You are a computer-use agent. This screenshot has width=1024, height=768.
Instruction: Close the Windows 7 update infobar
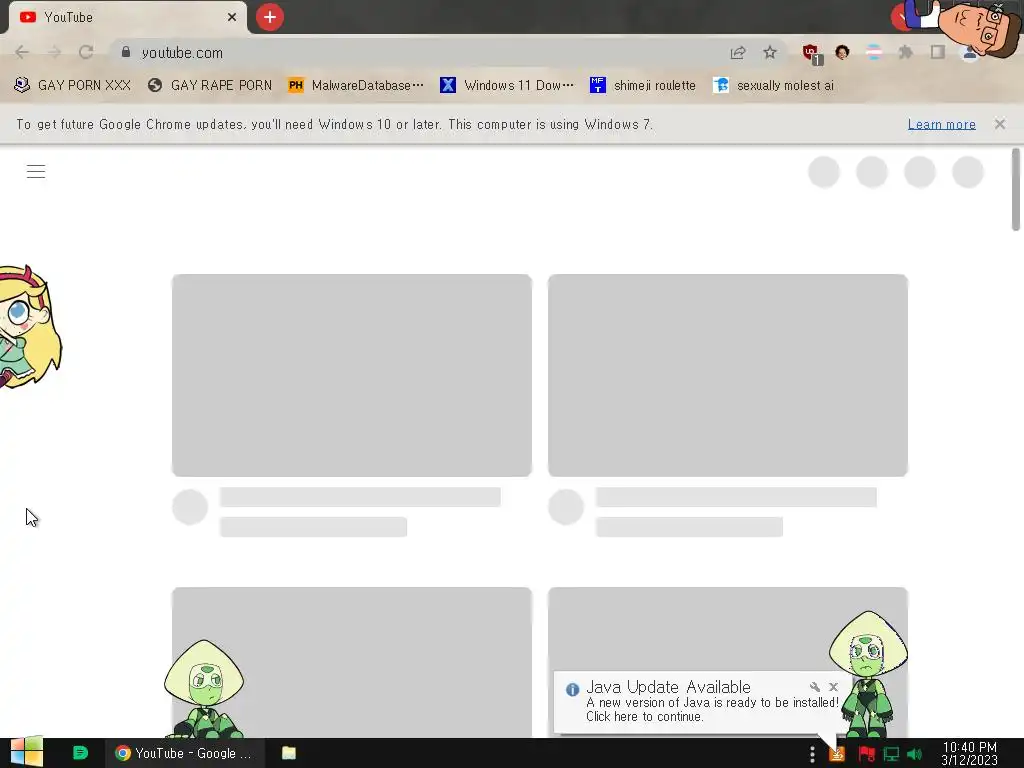click(1000, 124)
